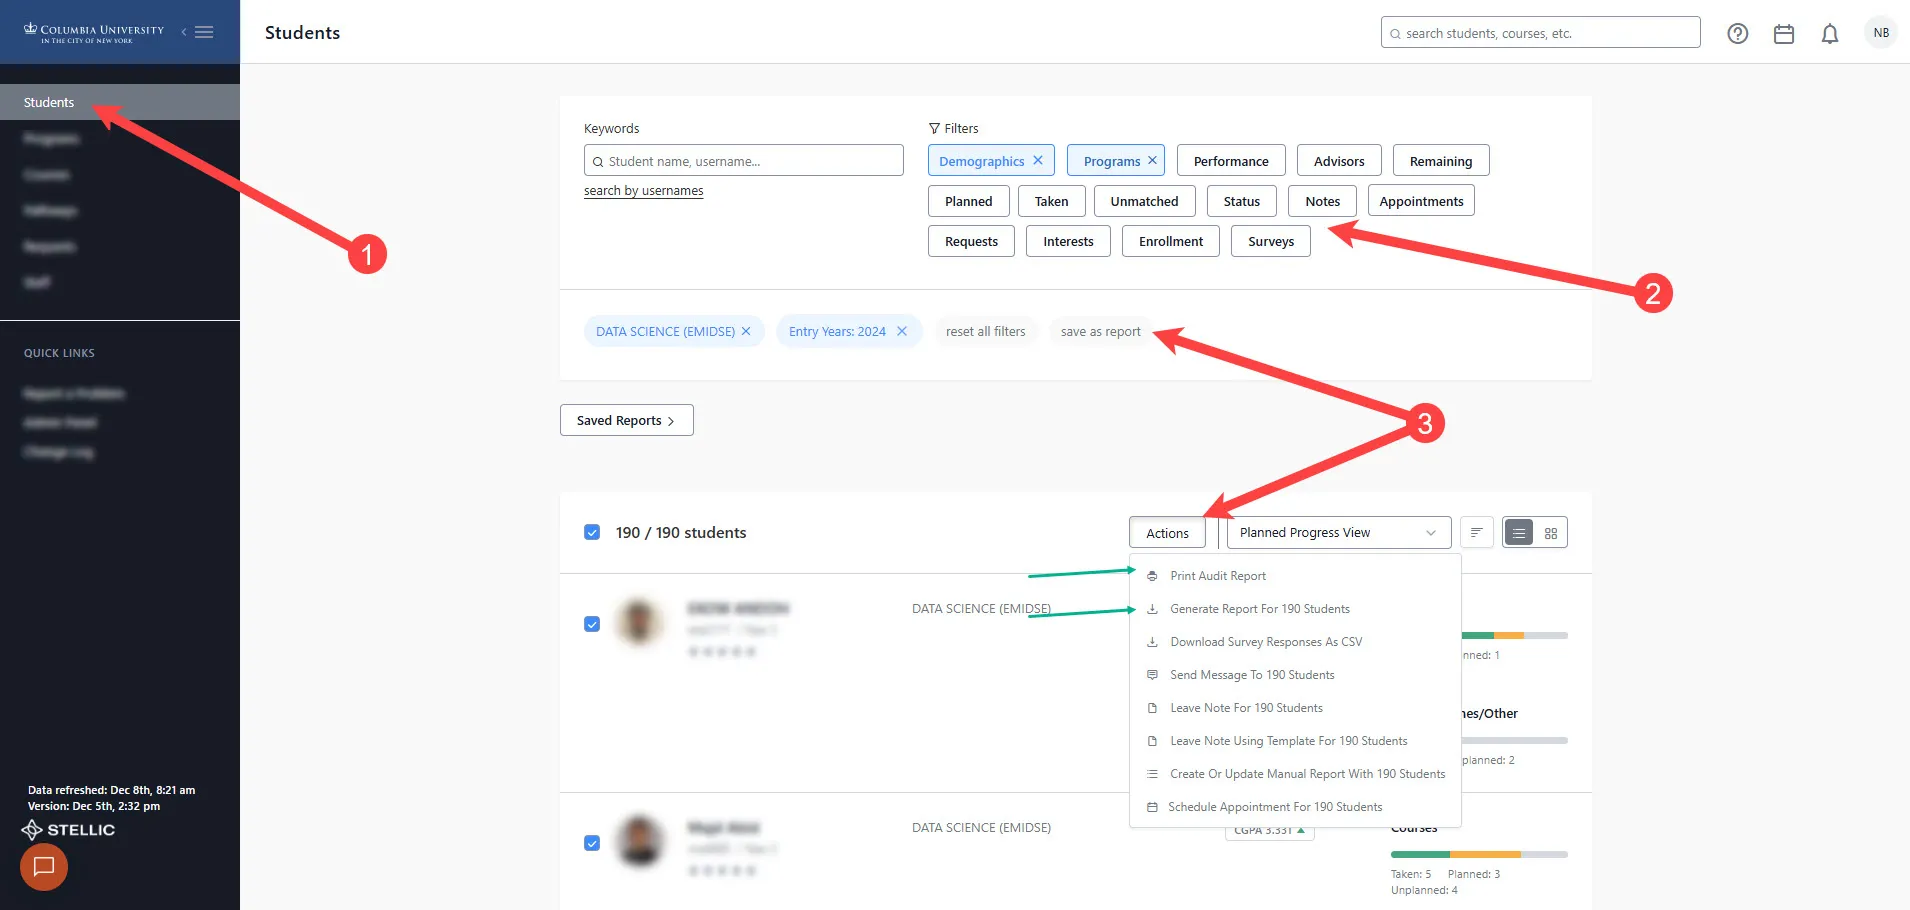1910x910 pixels.
Task: Click the Stellic logo in sidebar
Action: [68, 830]
